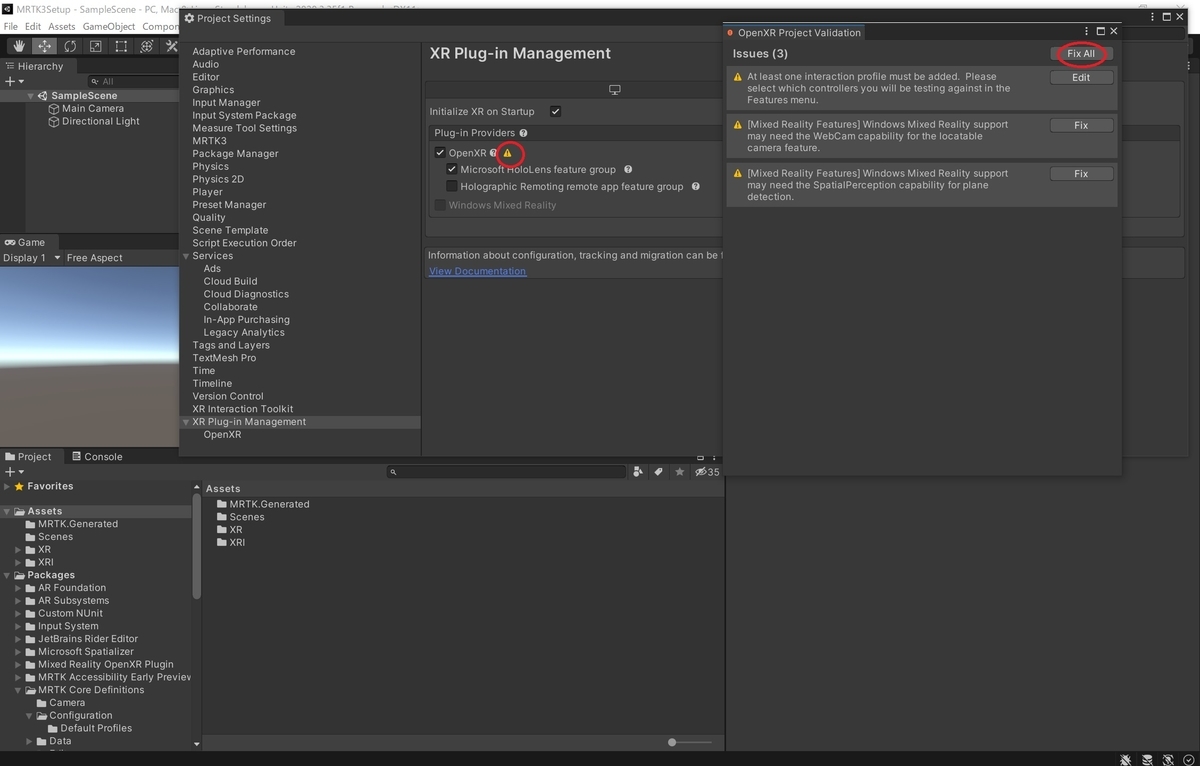The height and width of the screenshot is (766, 1200).
Task: Expand the AR Foundation package
Action: [18, 588]
